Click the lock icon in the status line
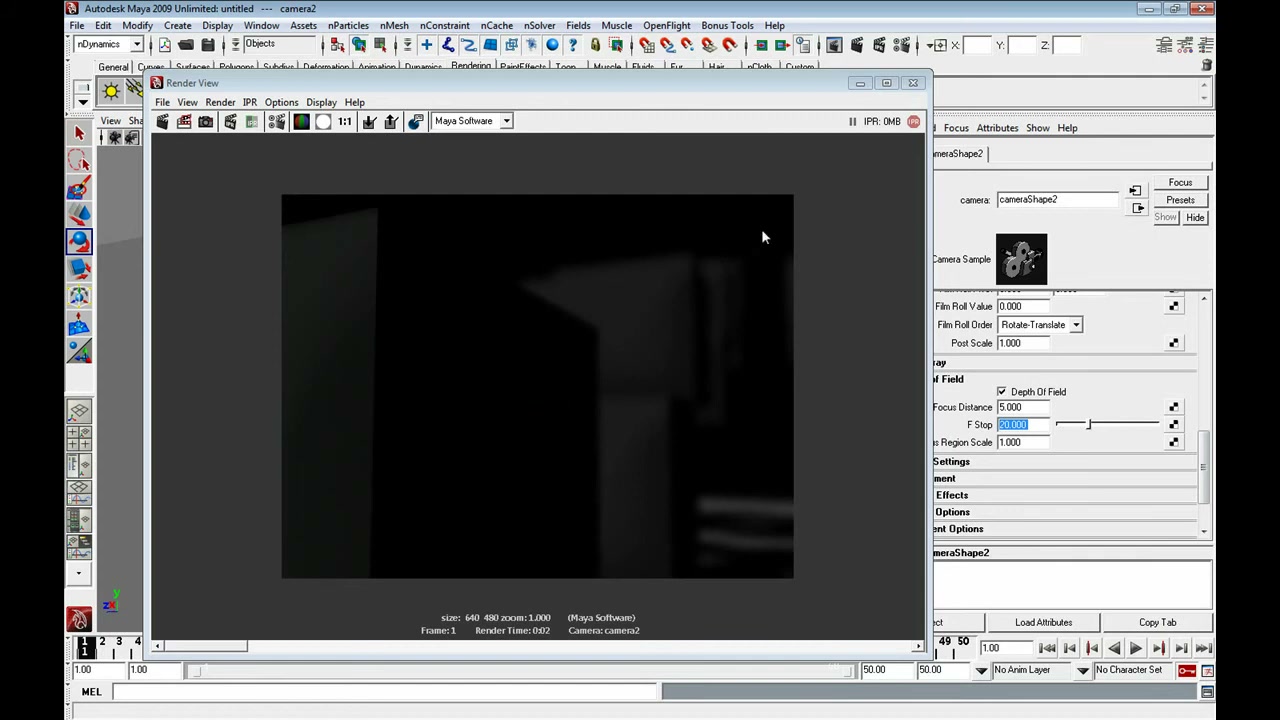The width and height of the screenshot is (1280, 720). click(595, 45)
